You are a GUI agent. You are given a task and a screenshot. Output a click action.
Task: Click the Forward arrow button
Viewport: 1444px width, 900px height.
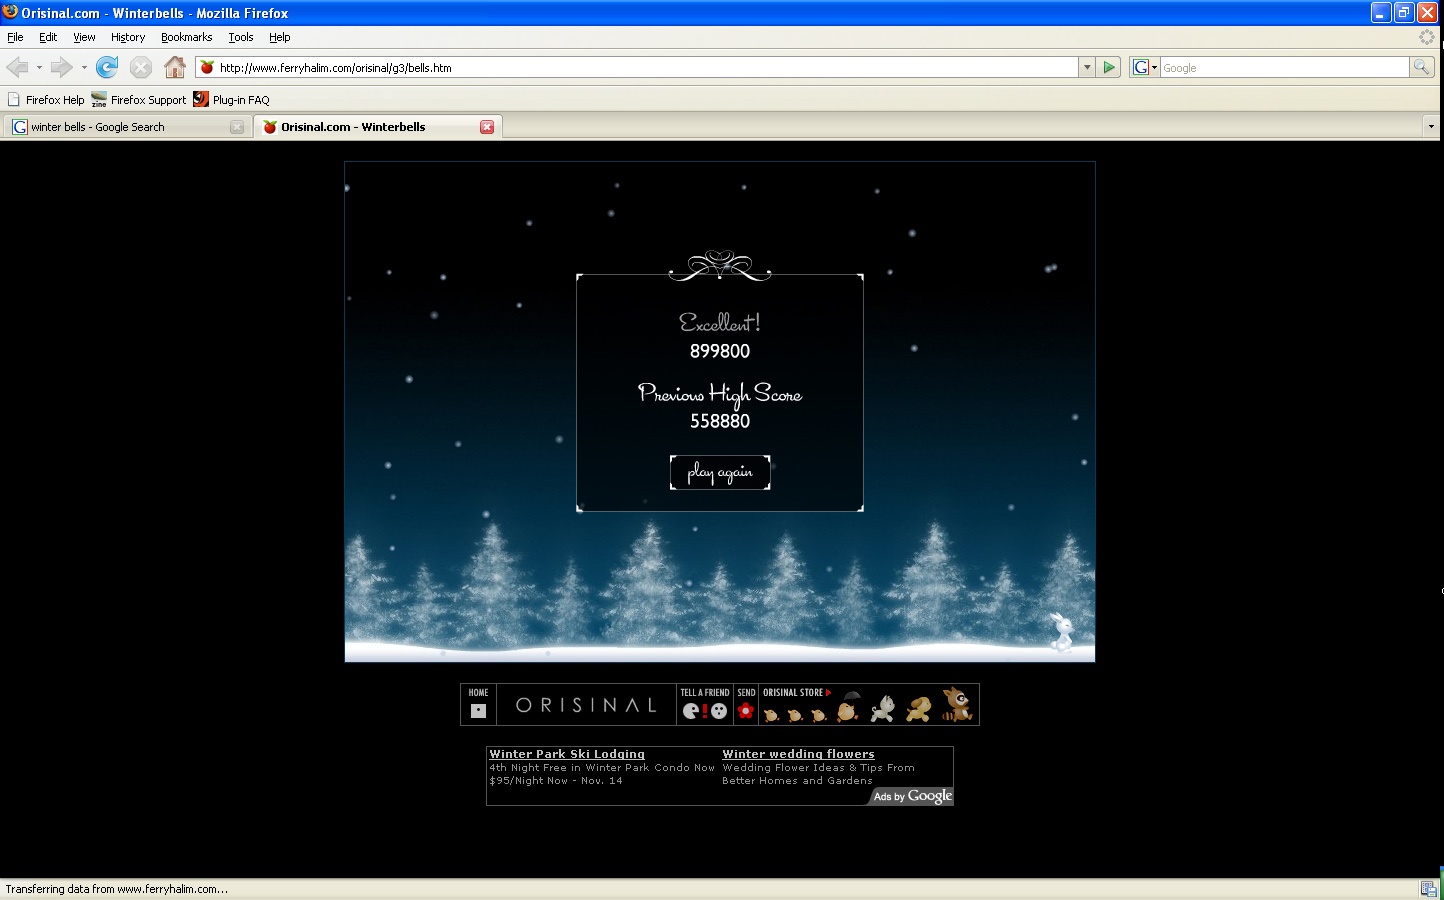[62, 67]
